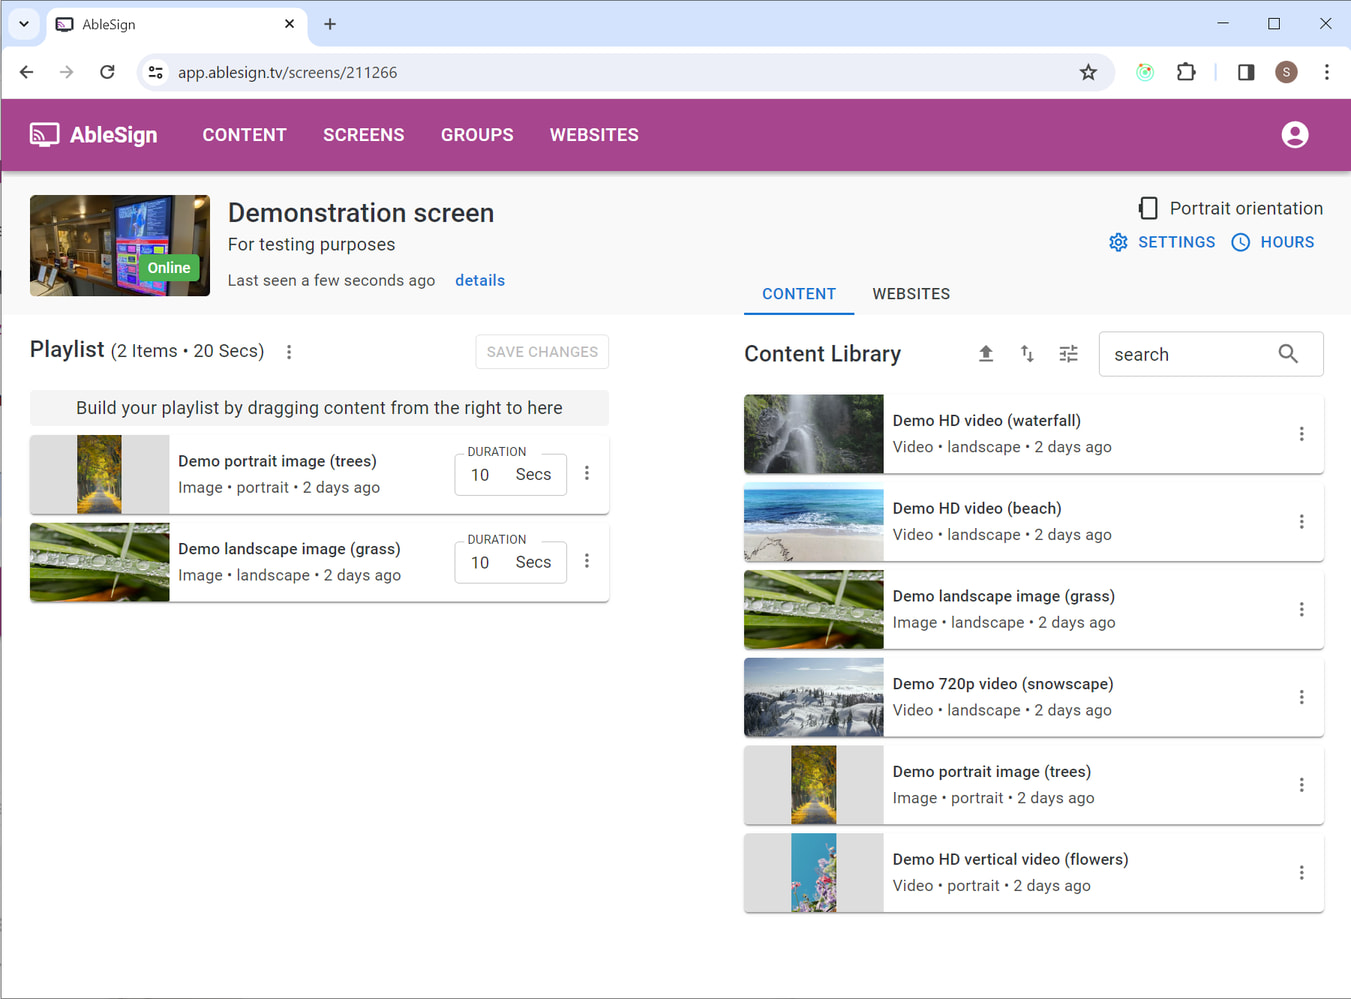The width and height of the screenshot is (1351, 999).
Task: Open options menu for waterfall video
Action: click(1301, 434)
